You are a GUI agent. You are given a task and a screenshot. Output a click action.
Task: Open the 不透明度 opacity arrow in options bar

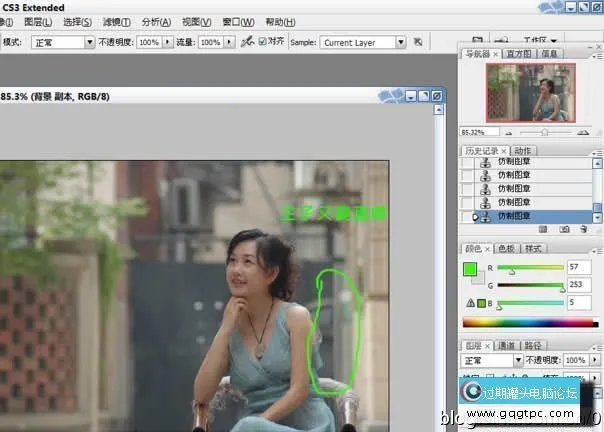click(168, 42)
